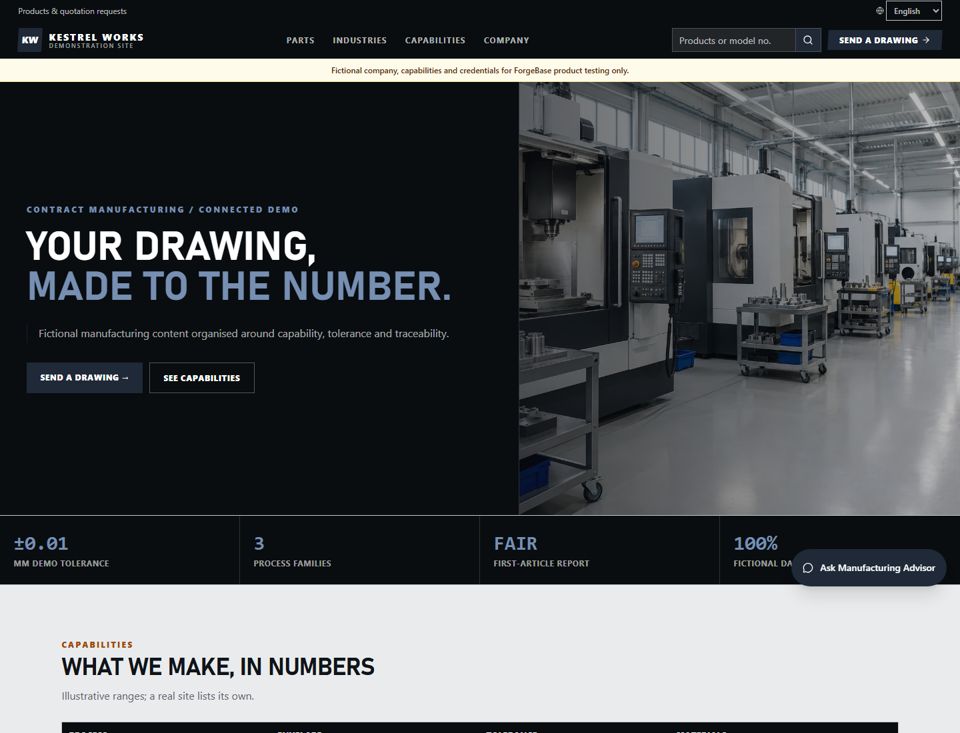
Task: Click the globe language icon
Action: [x=880, y=11]
